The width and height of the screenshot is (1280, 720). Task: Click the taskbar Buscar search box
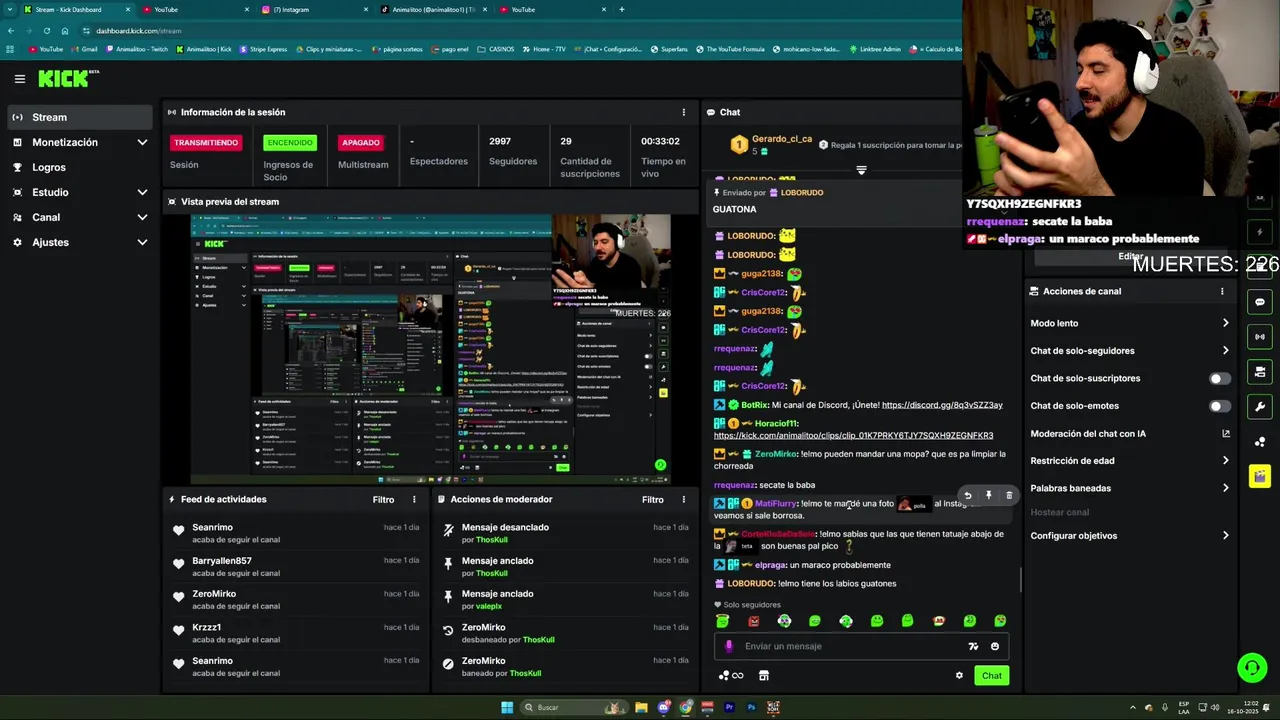574,707
